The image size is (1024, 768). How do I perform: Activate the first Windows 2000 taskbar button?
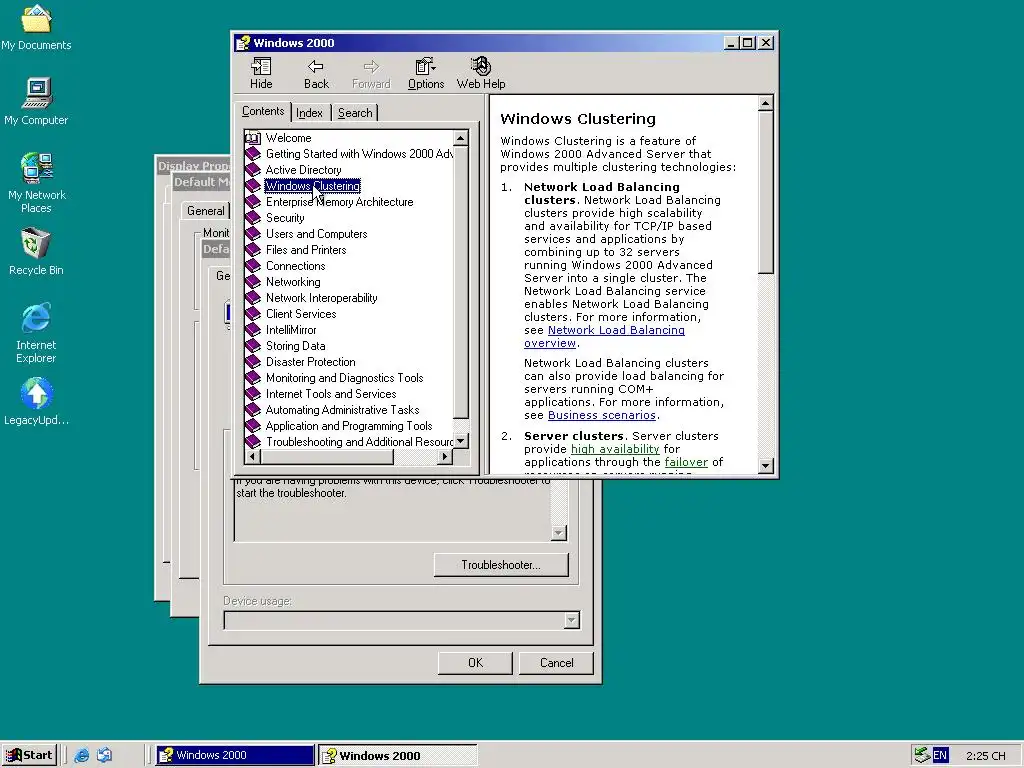click(235, 756)
